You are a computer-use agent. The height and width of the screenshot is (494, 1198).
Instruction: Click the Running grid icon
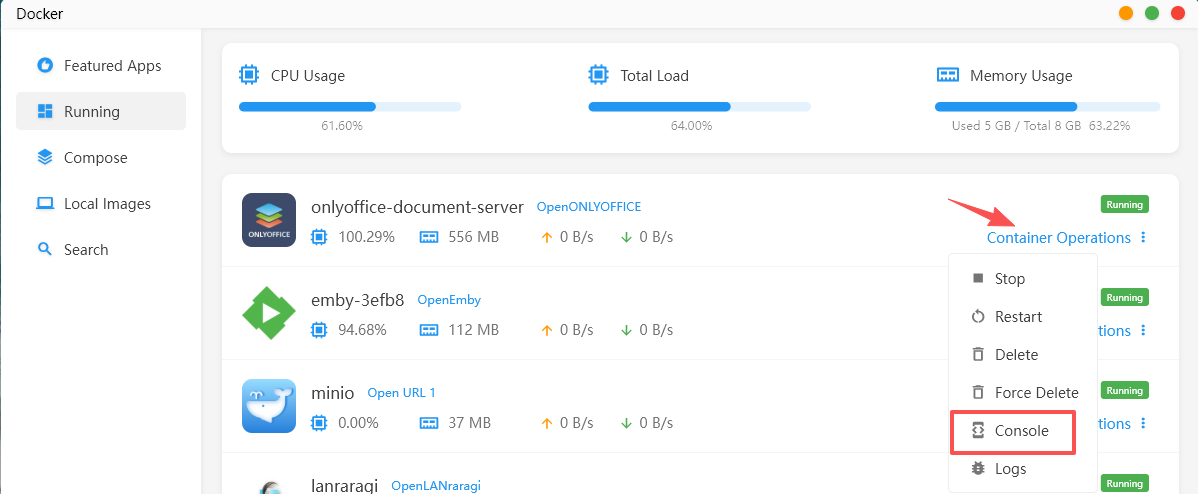(x=45, y=111)
